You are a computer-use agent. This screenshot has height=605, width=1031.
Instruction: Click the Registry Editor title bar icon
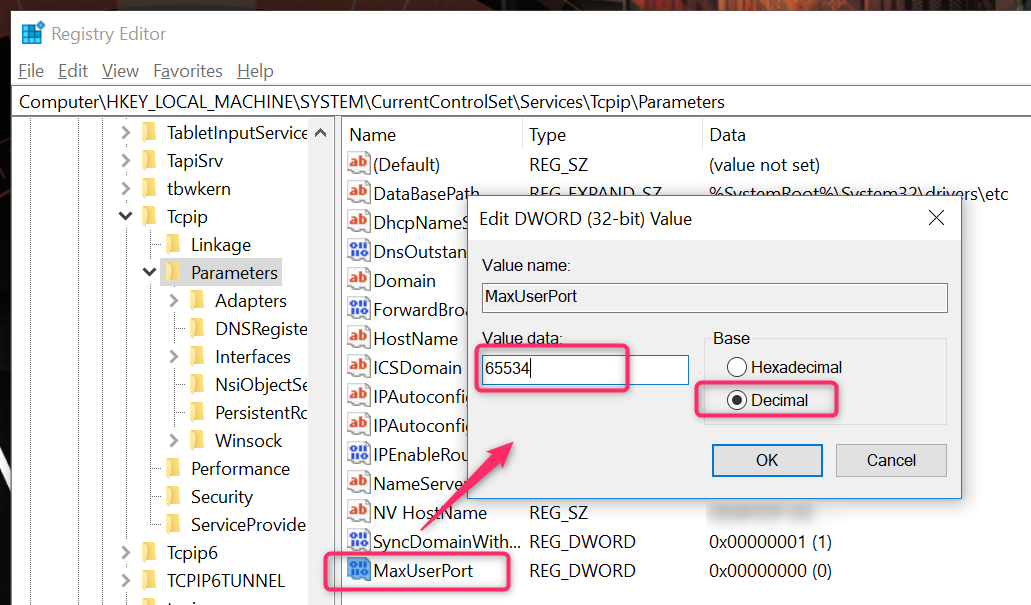(x=32, y=33)
